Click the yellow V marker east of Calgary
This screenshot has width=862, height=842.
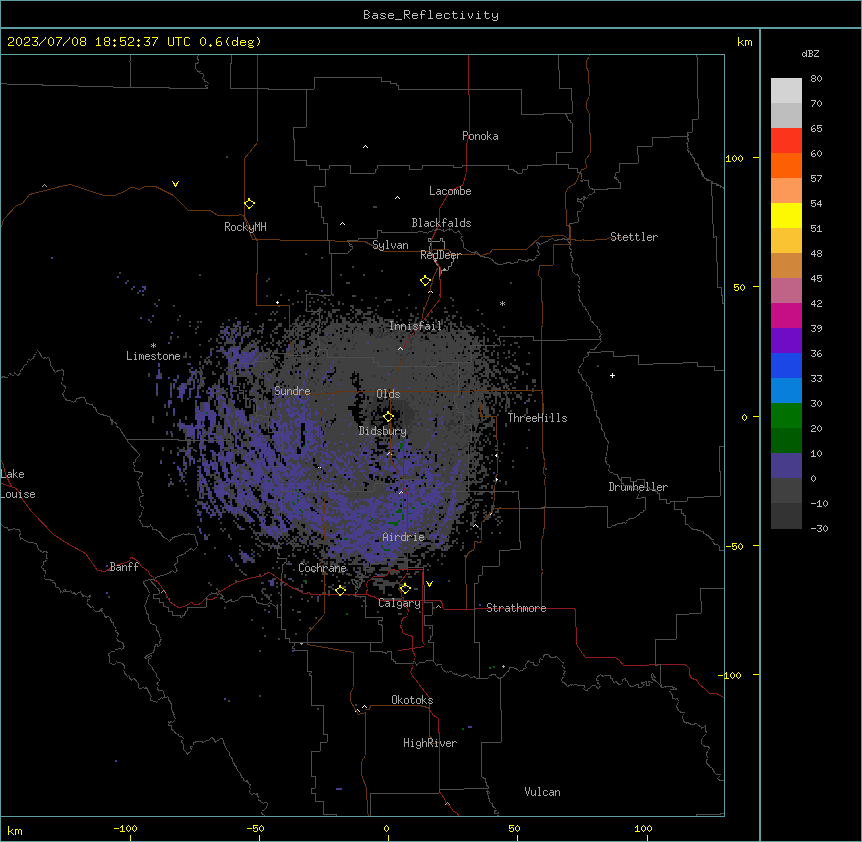point(429,584)
